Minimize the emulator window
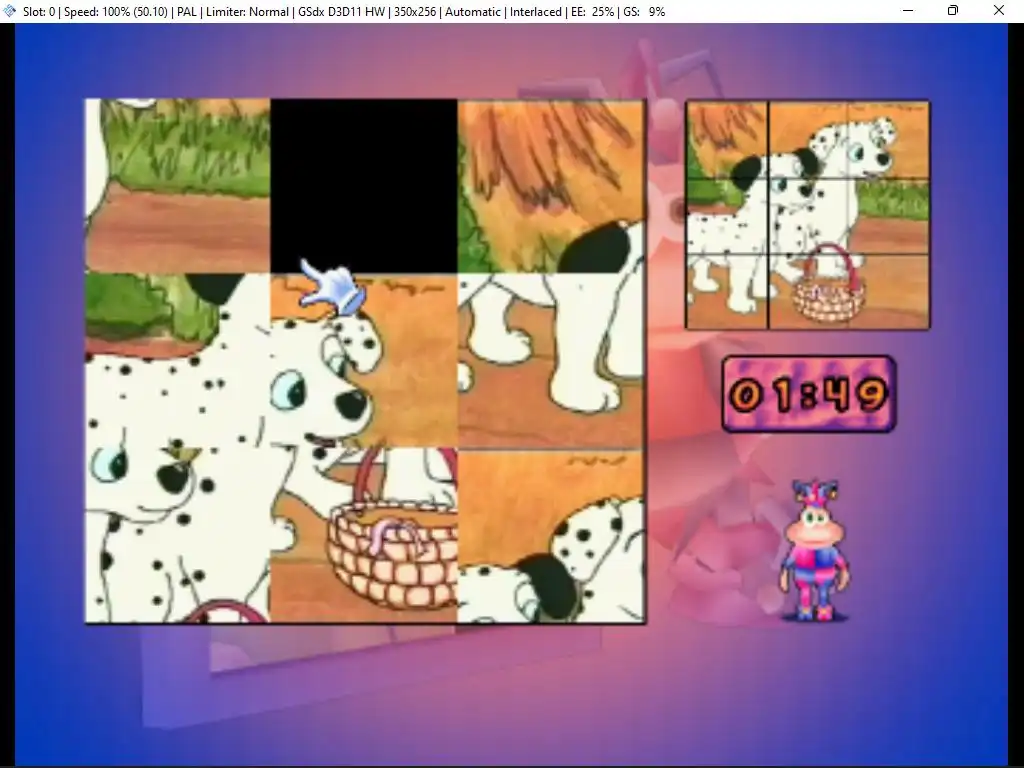Screen dimensions: 1024x768 point(908,10)
